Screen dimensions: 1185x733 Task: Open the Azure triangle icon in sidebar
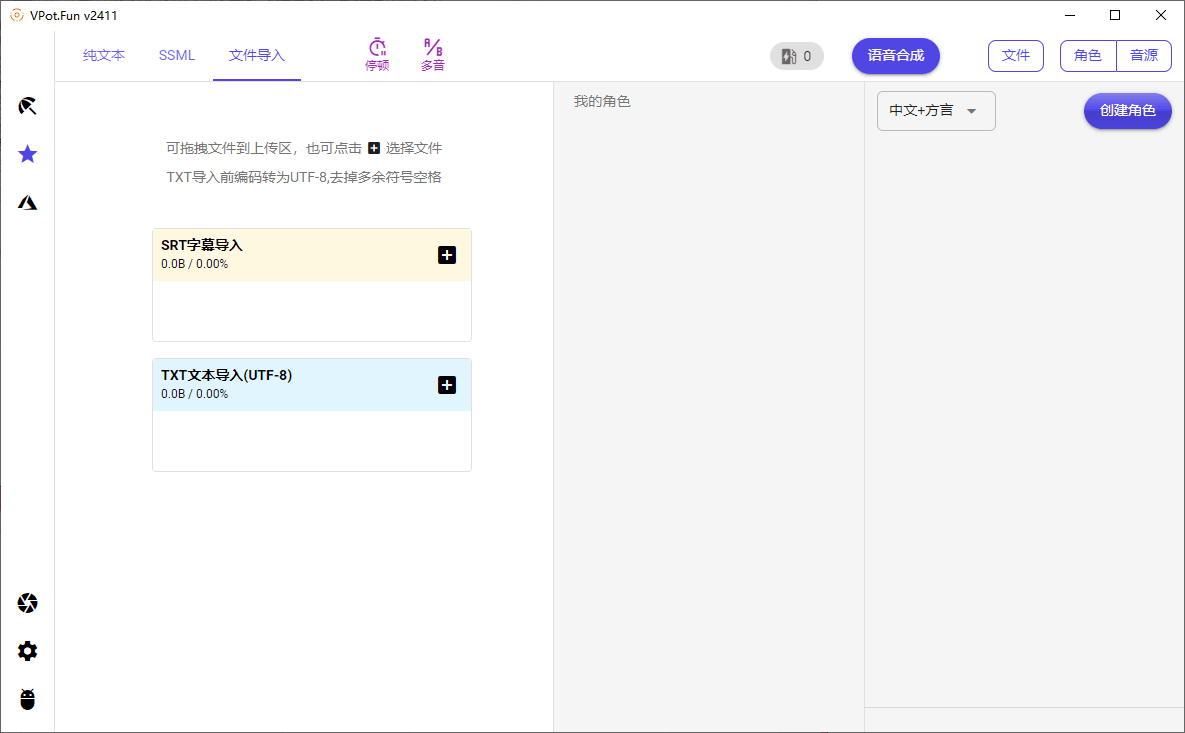[28, 203]
